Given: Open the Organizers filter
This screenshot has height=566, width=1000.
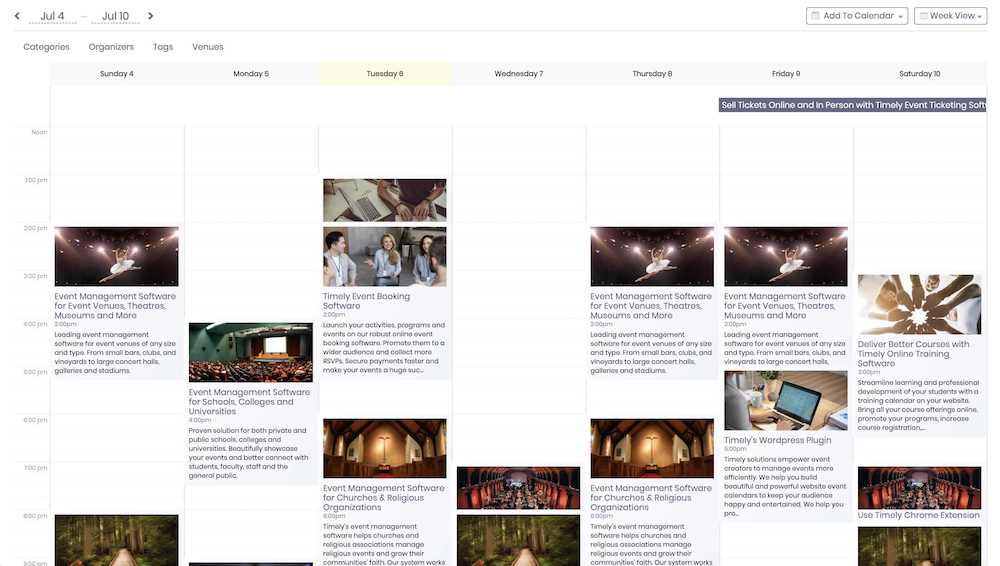Looking at the screenshot, I should click(111, 47).
